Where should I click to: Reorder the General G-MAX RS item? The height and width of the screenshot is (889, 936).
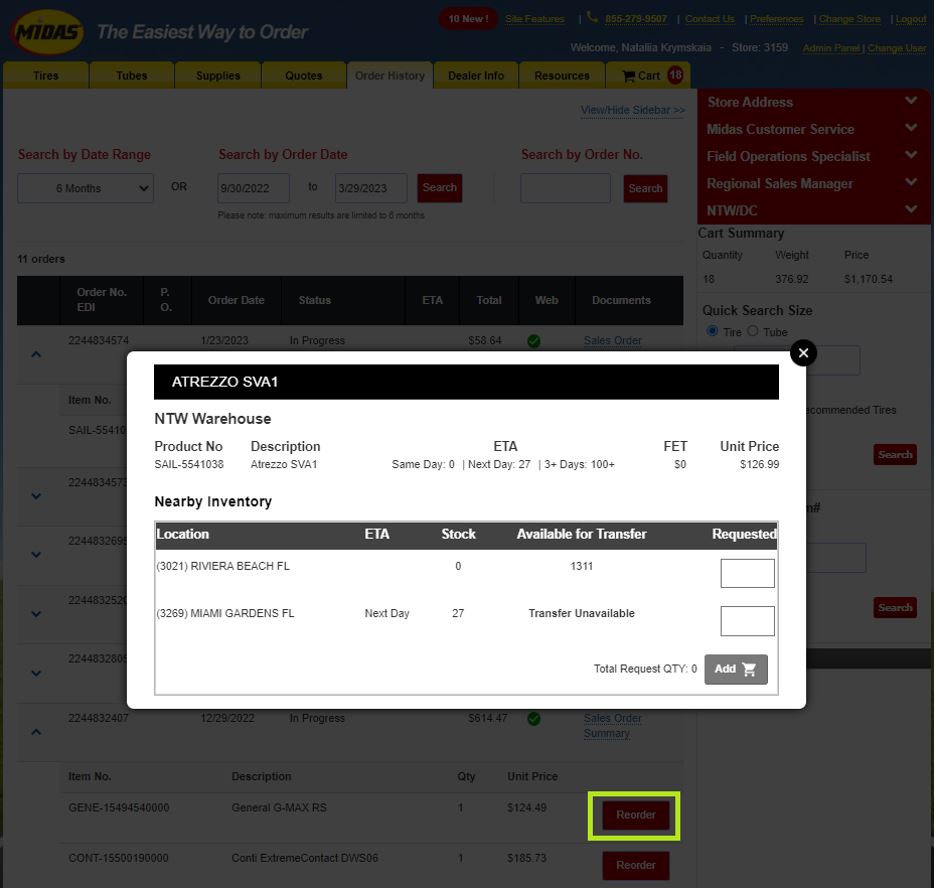[635, 815]
